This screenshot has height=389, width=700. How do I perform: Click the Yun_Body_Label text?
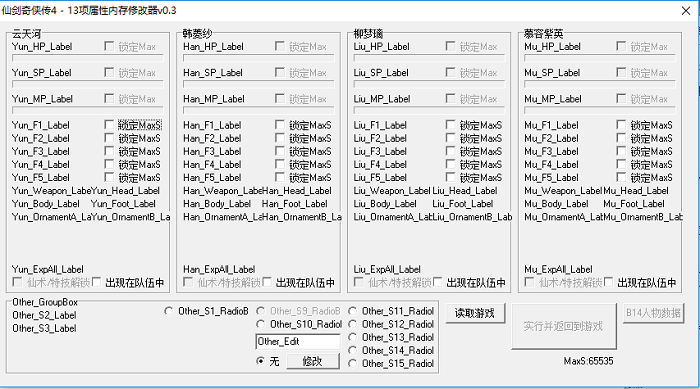[x=46, y=204]
